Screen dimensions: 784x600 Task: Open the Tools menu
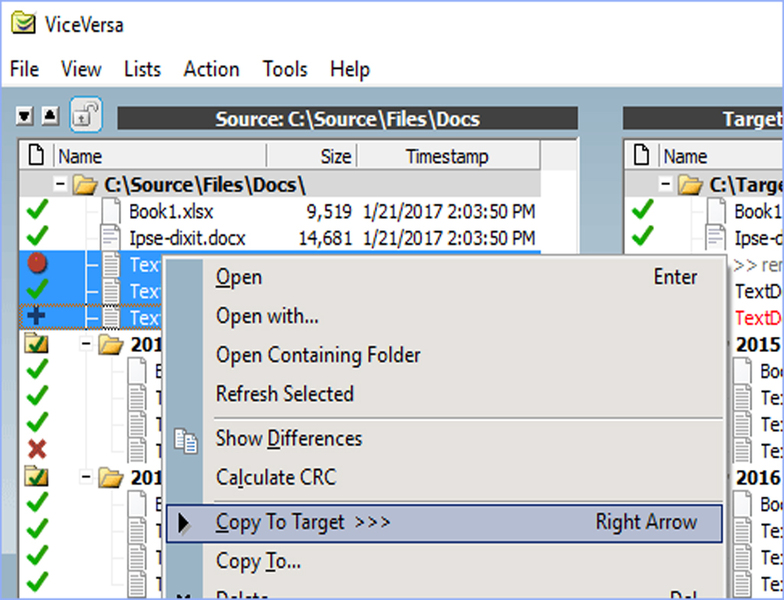pyautogui.click(x=285, y=69)
